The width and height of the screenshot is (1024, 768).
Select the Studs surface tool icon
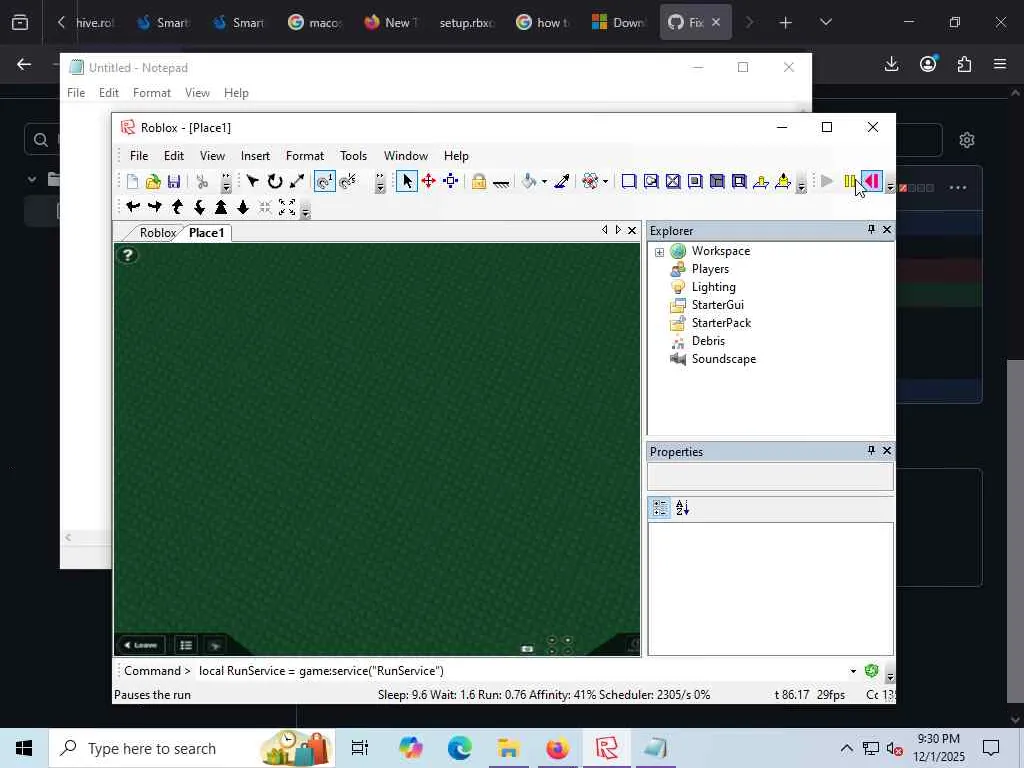pyautogui.click(x=695, y=181)
